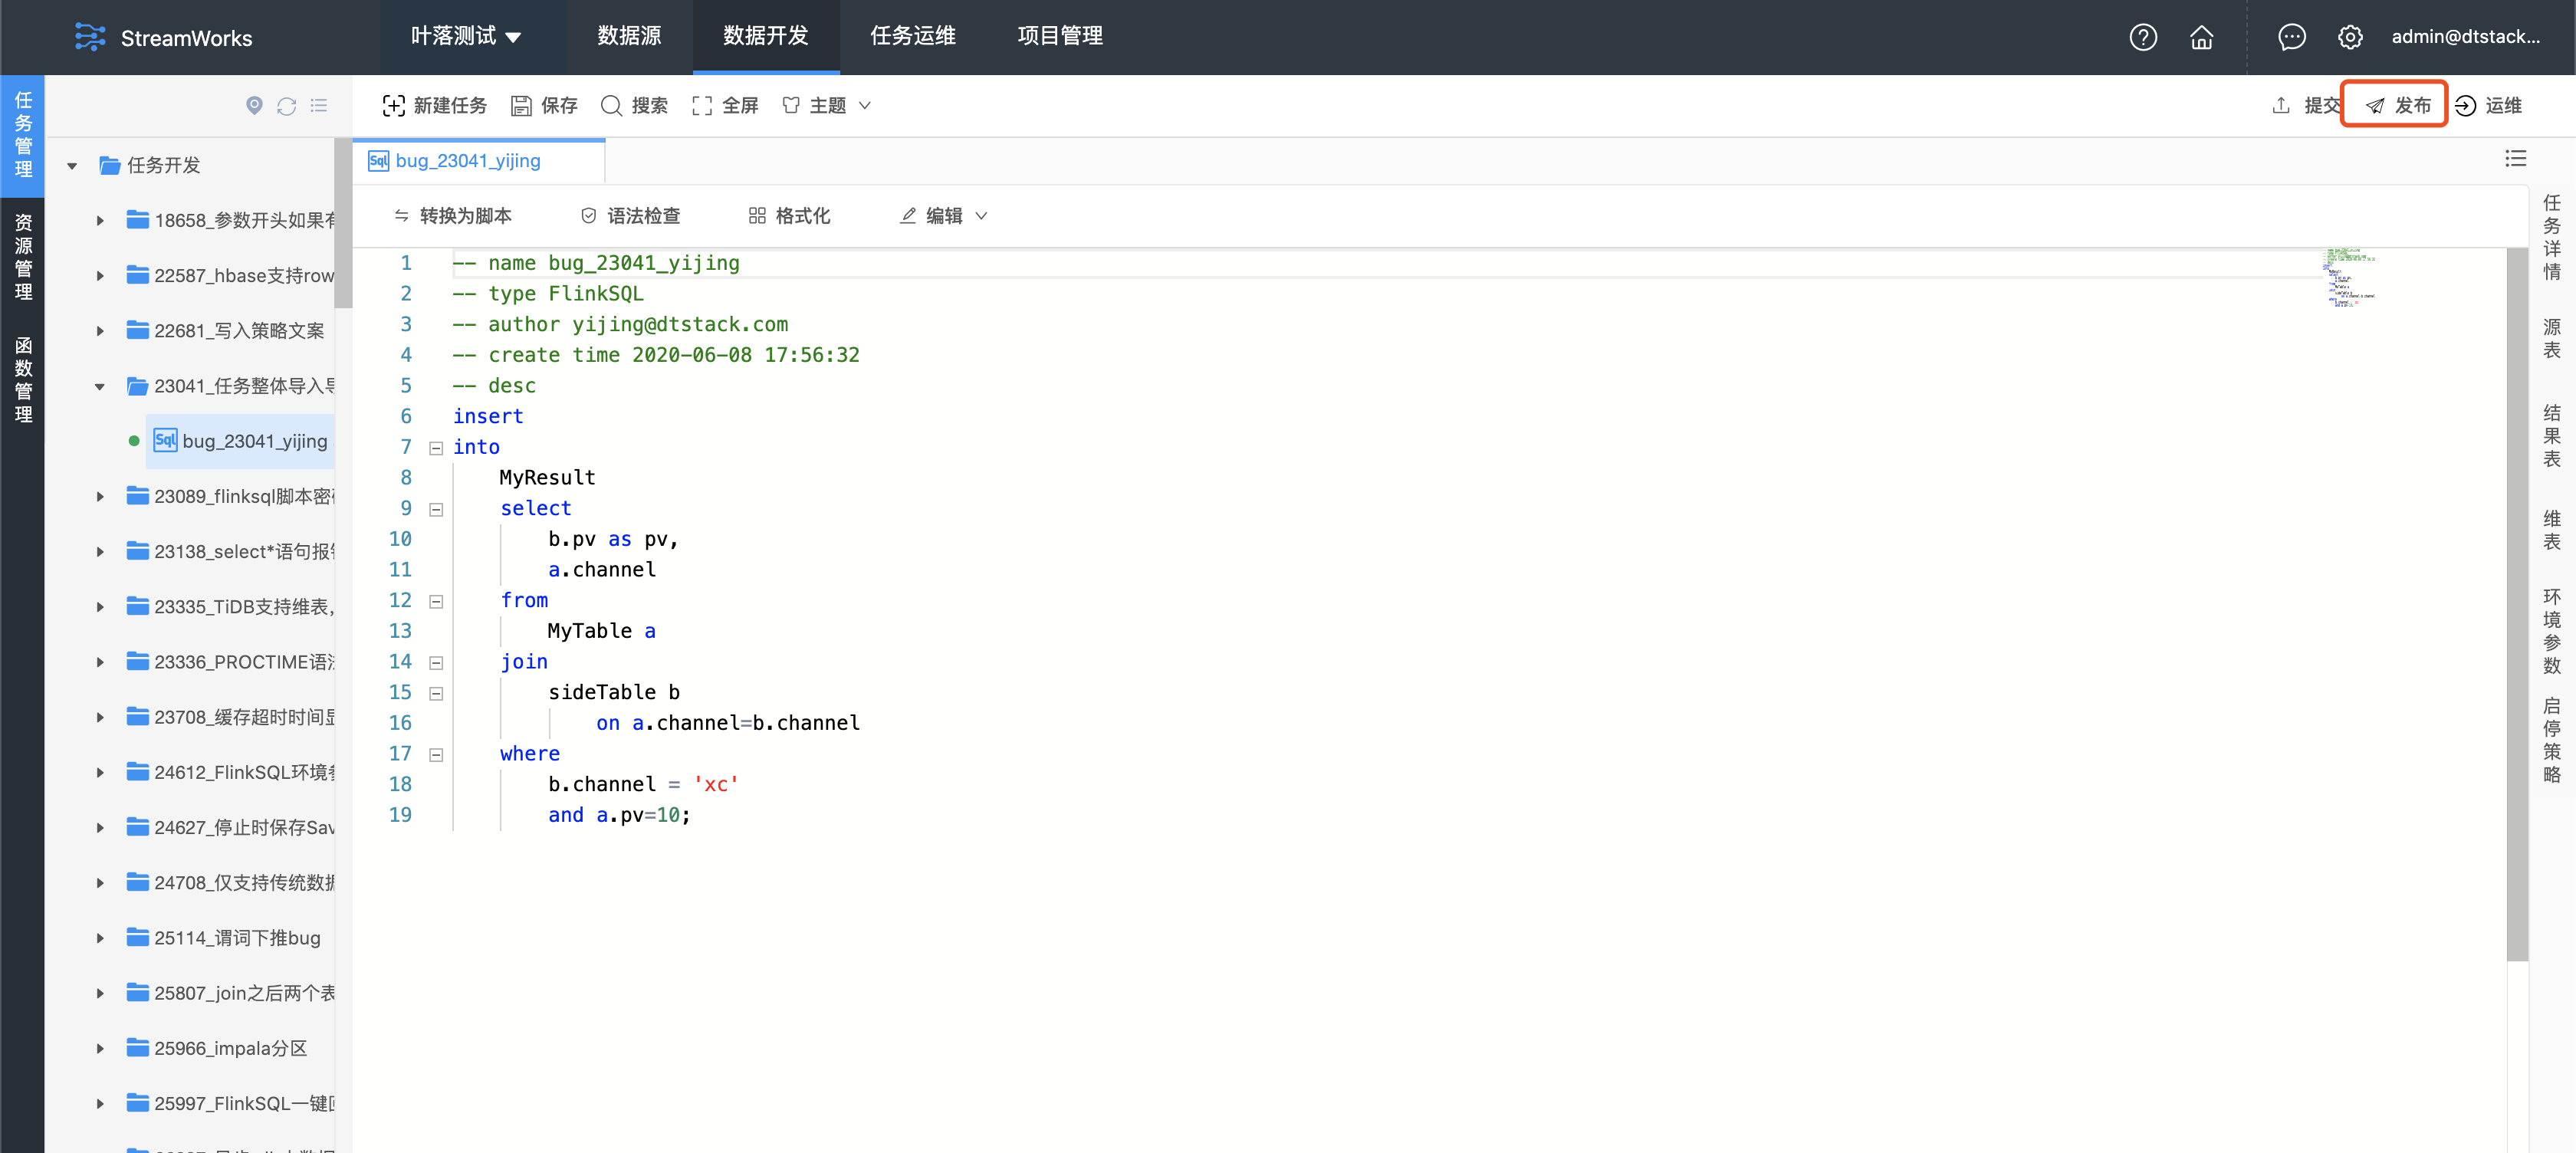Switch to 任务运维 menu
Image resolution: width=2576 pixels, height=1153 pixels.
[912, 37]
